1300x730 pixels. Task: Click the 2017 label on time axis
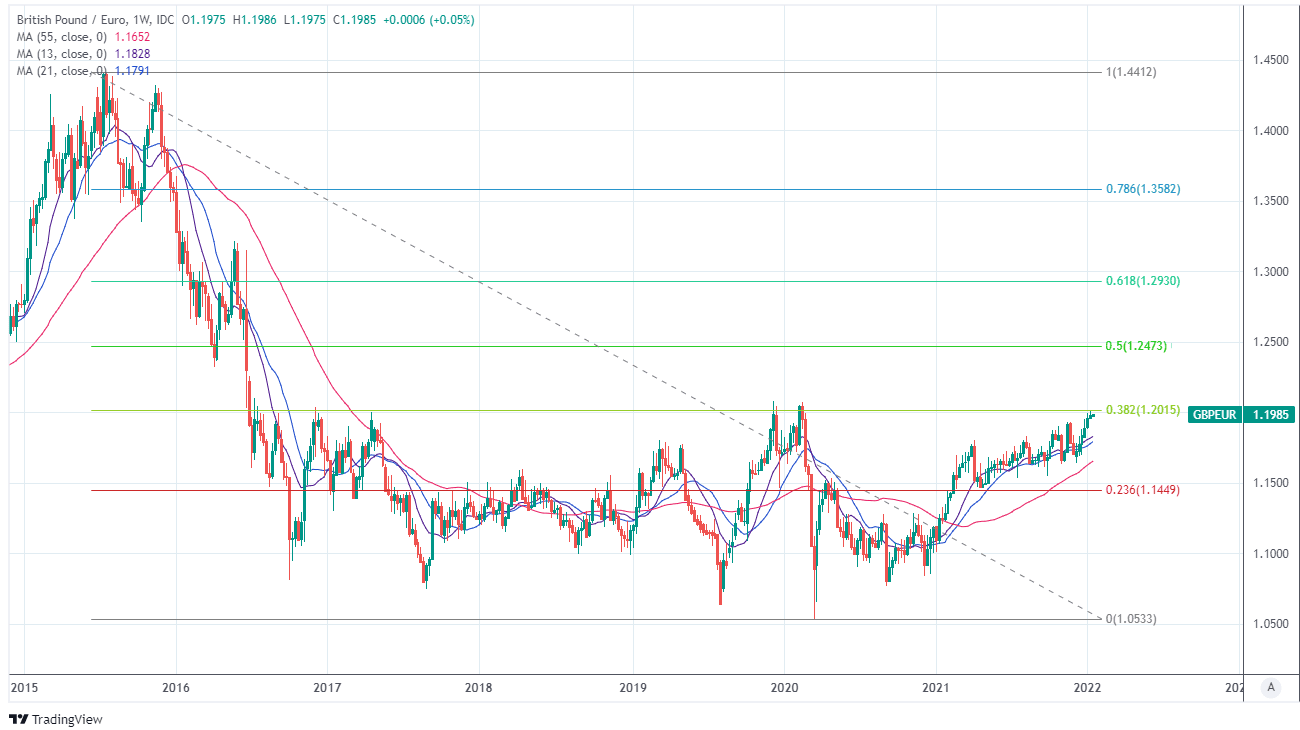(x=327, y=688)
